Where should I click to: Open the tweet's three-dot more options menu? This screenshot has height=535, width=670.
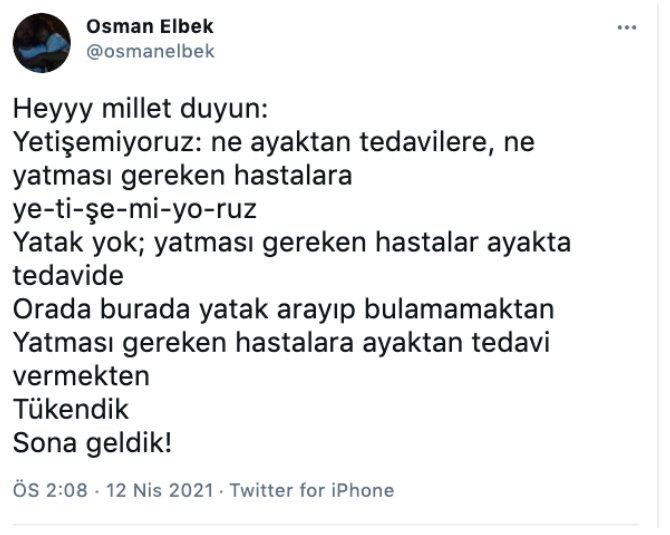point(627,28)
